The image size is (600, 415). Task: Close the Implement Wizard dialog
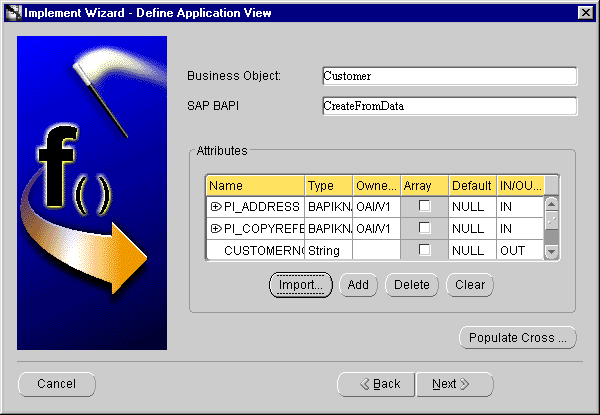coord(585,11)
